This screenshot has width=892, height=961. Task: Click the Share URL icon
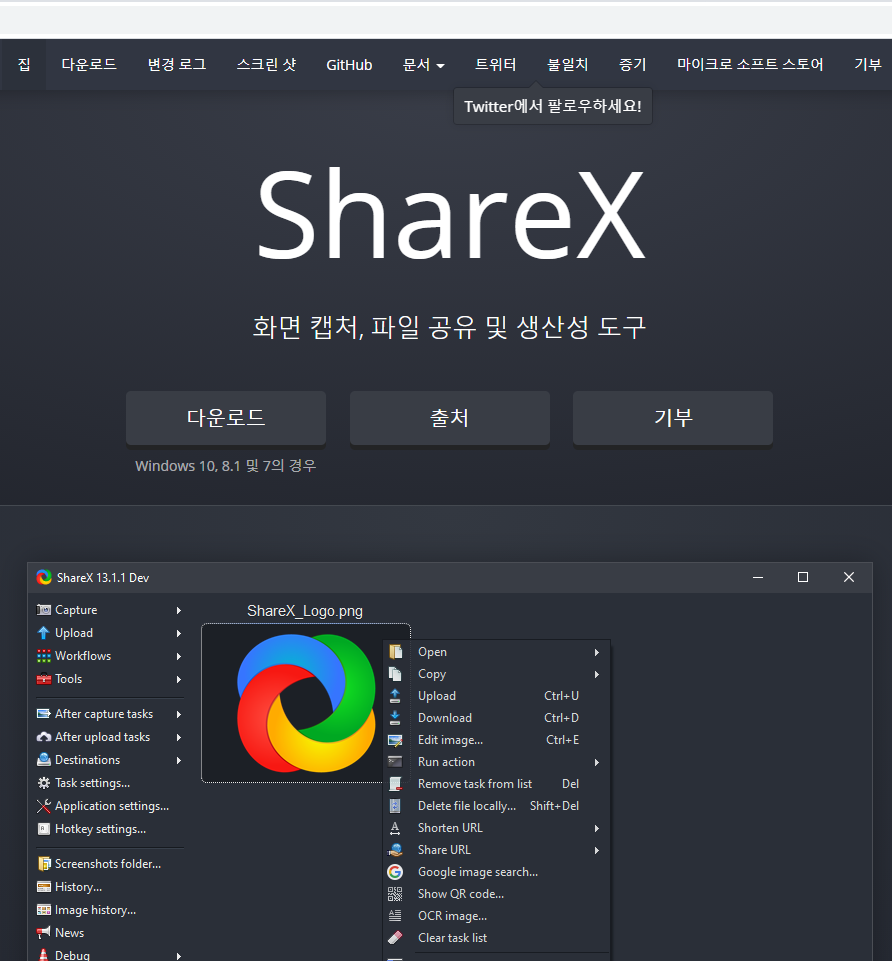point(395,849)
